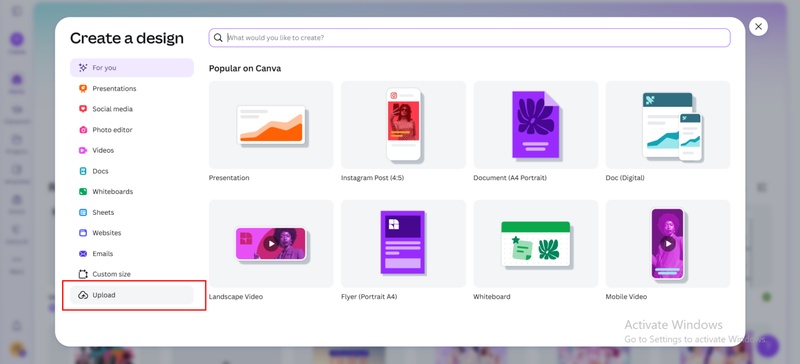Select the Sheets category
This screenshot has height=364, width=800.
point(132,212)
